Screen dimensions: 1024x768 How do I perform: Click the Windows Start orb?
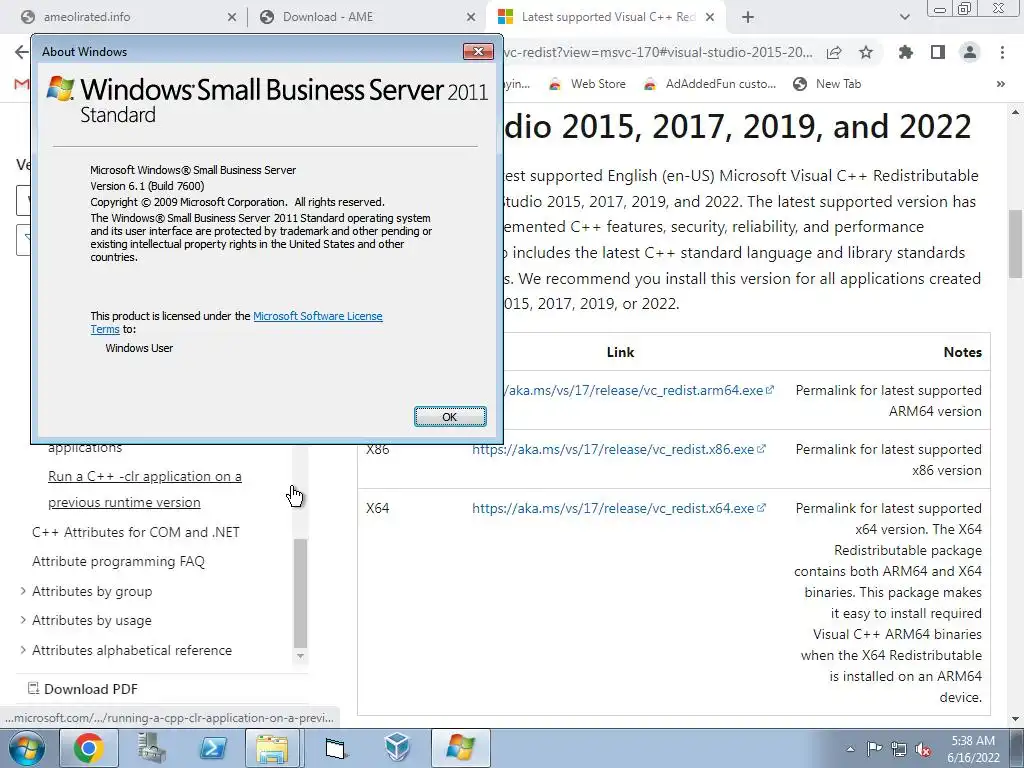click(x=27, y=748)
